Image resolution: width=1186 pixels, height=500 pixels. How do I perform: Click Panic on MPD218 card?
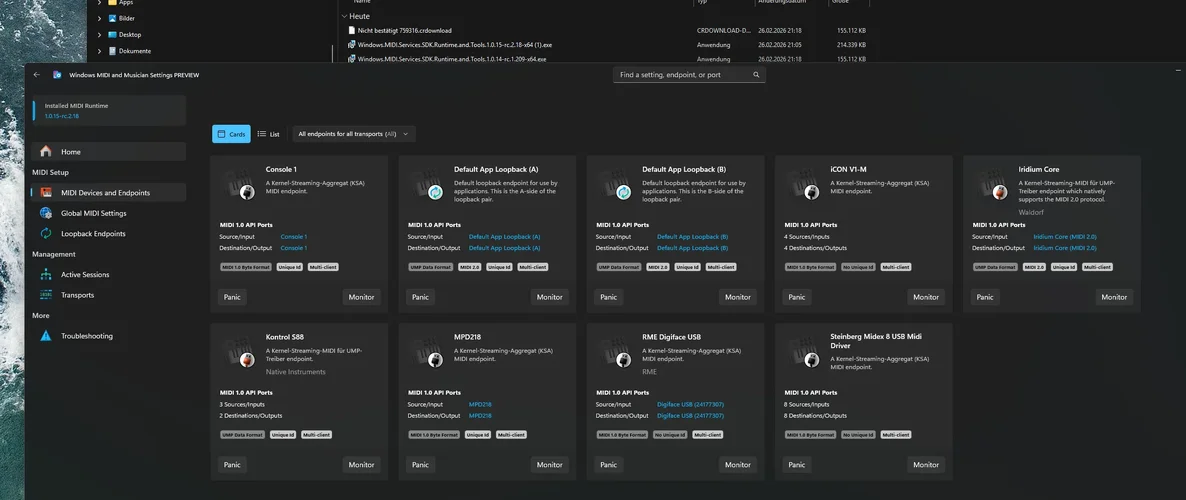pos(421,464)
